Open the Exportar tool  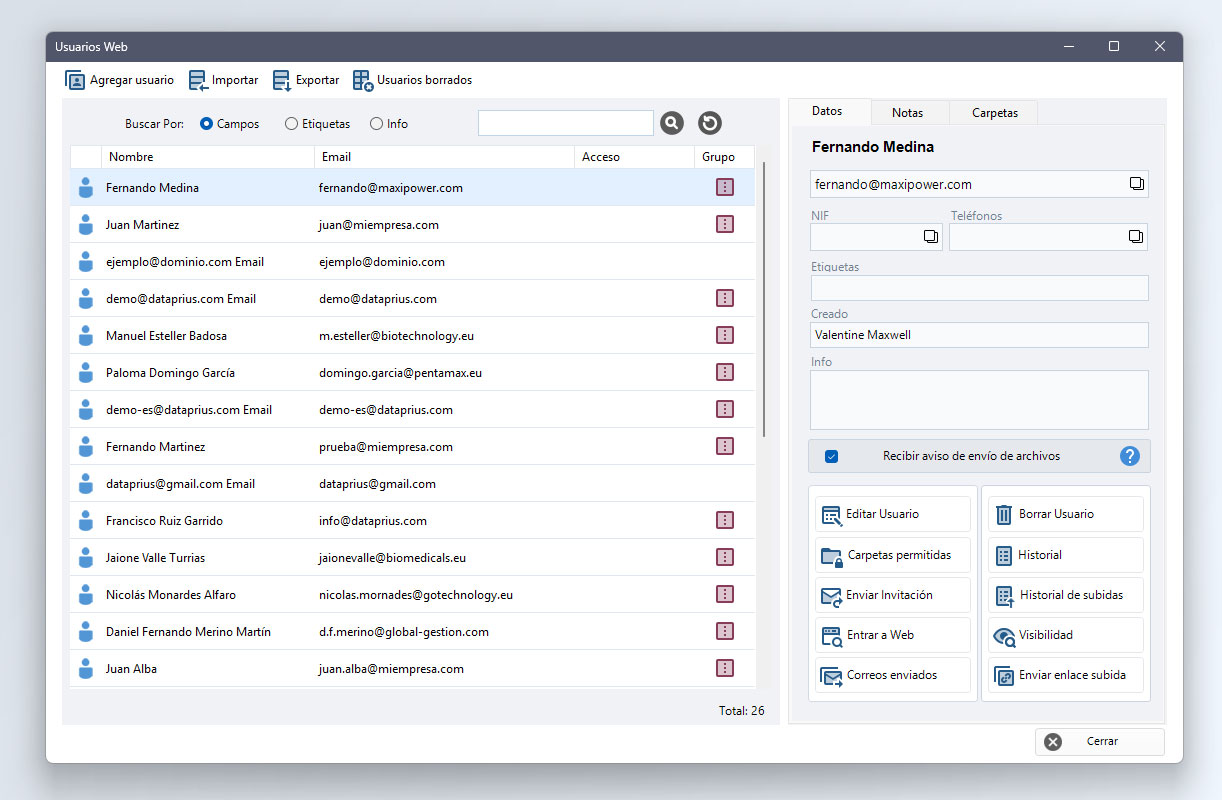306,80
